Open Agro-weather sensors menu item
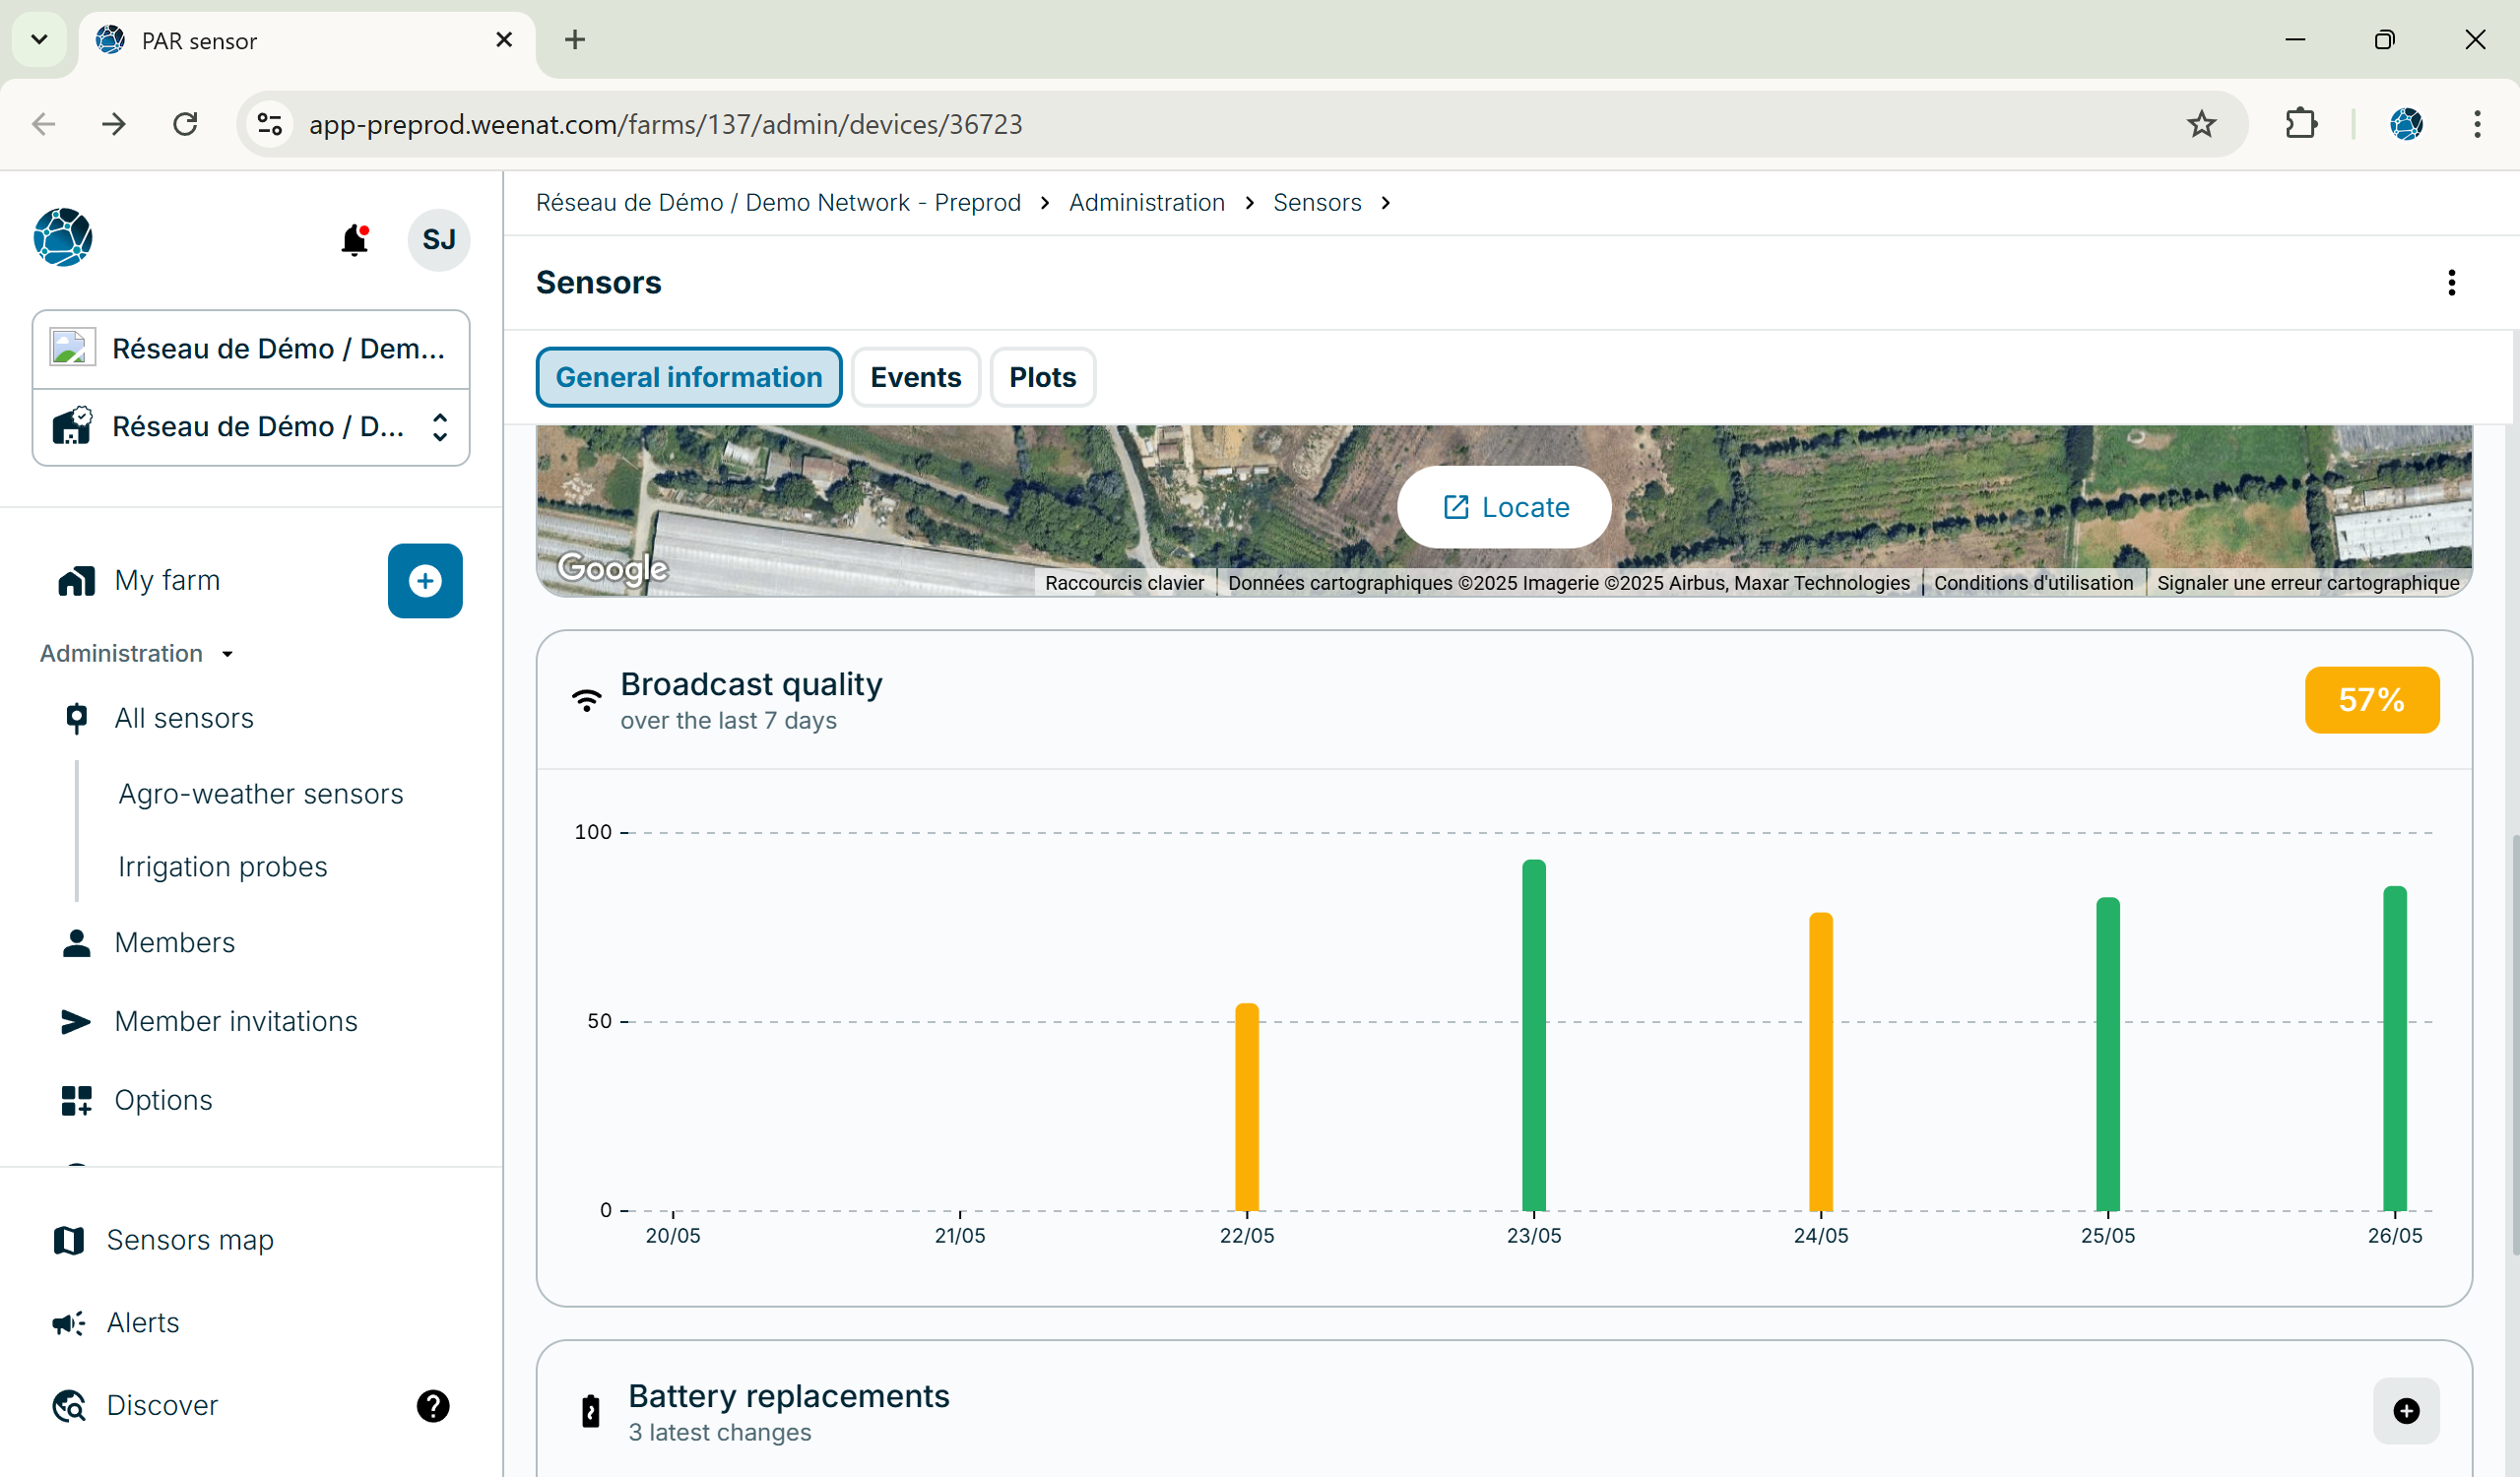This screenshot has width=2520, height=1477. (x=261, y=794)
